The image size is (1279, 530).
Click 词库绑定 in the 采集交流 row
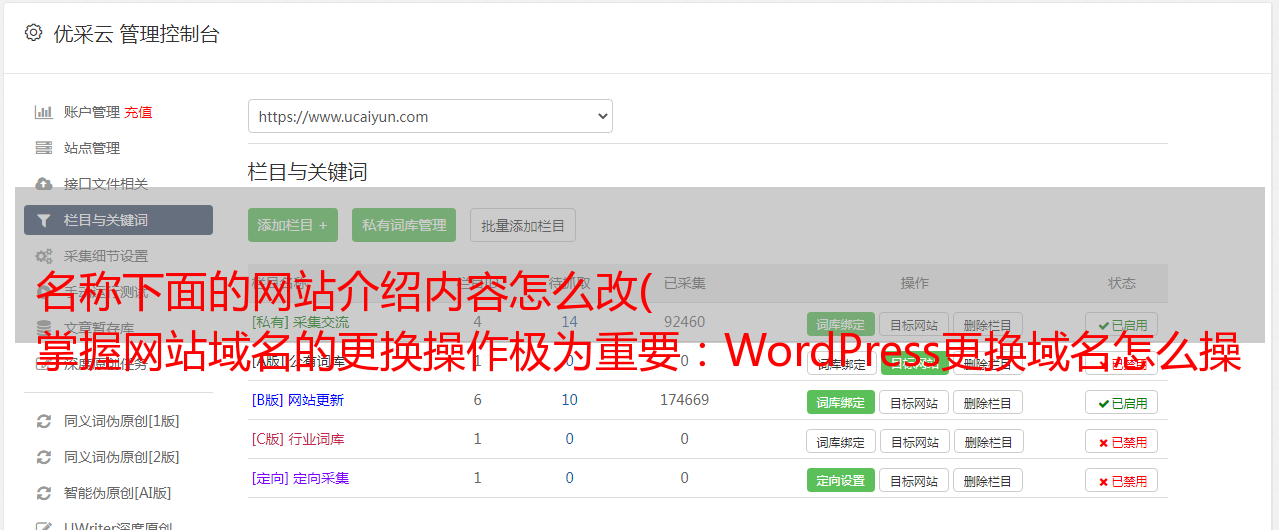coord(841,325)
